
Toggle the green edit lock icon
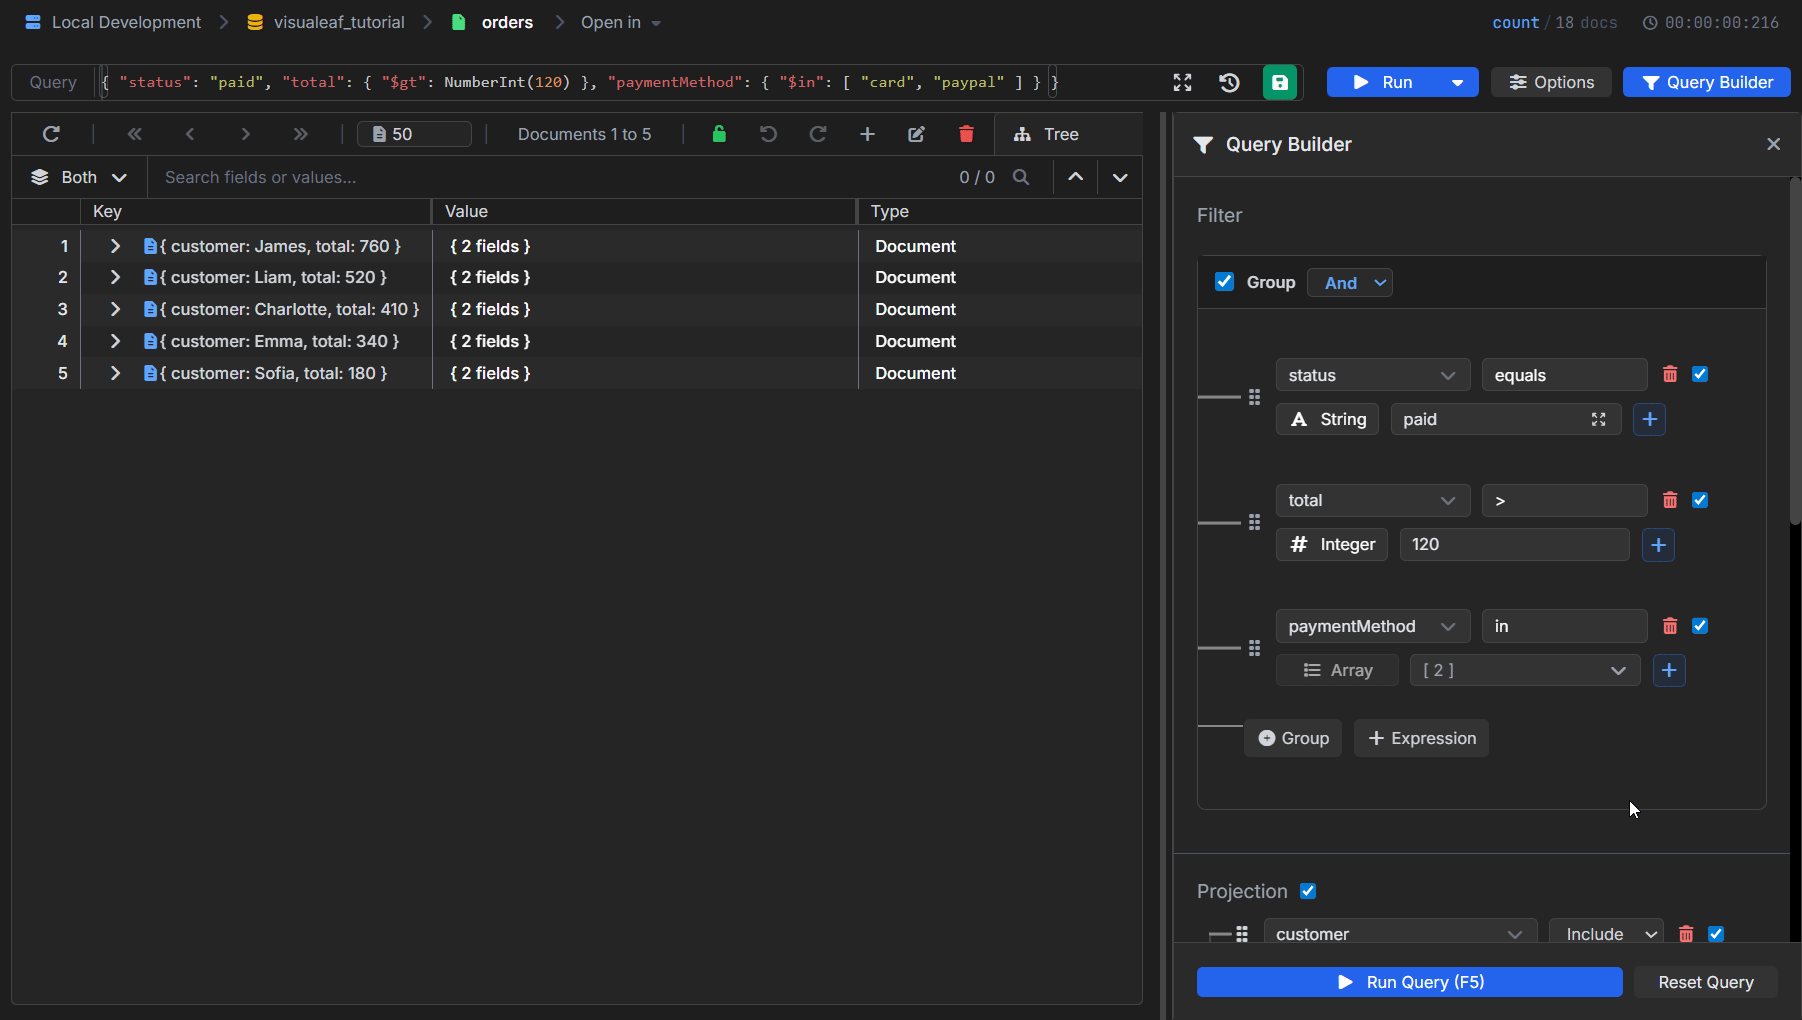[719, 134]
